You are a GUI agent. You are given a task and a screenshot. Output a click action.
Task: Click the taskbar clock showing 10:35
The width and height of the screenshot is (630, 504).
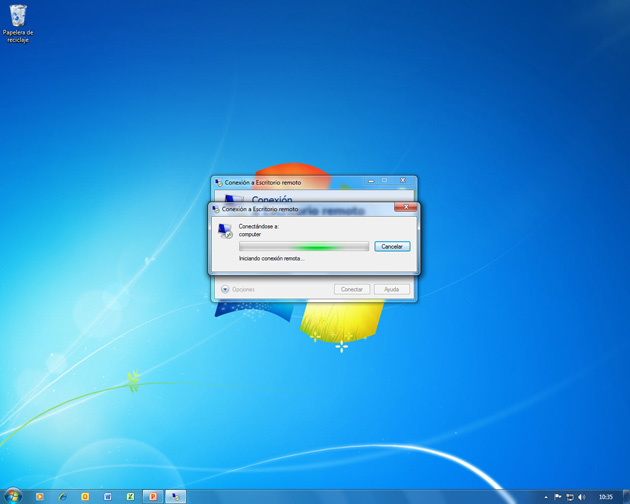[x=605, y=497]
